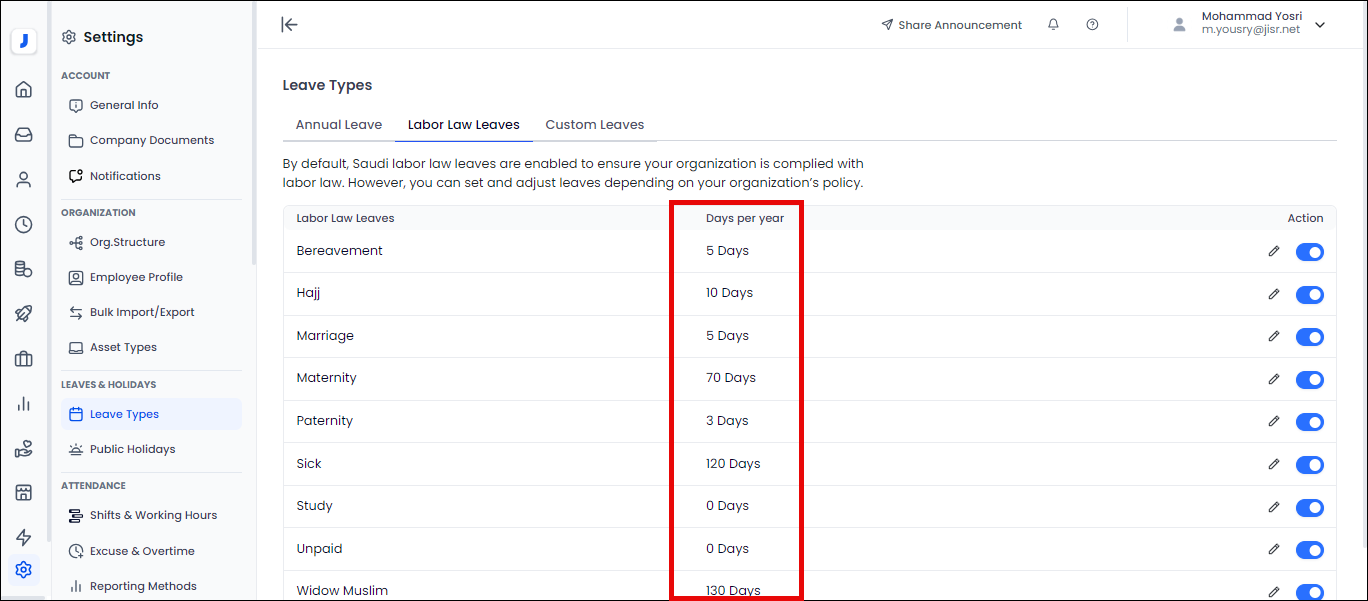Open the Custom Leaves tab
The image size is (1368, 601).
(594, 125)
